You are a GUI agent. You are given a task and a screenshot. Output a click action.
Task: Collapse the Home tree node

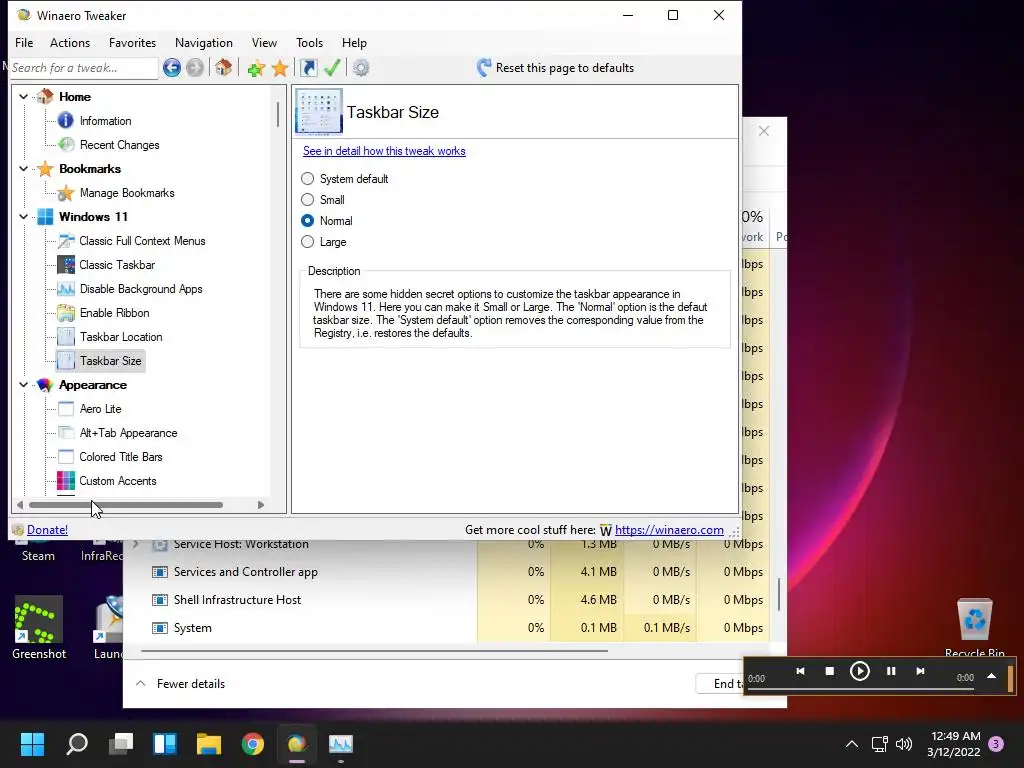pyautogui.click(x=24, y=97)
